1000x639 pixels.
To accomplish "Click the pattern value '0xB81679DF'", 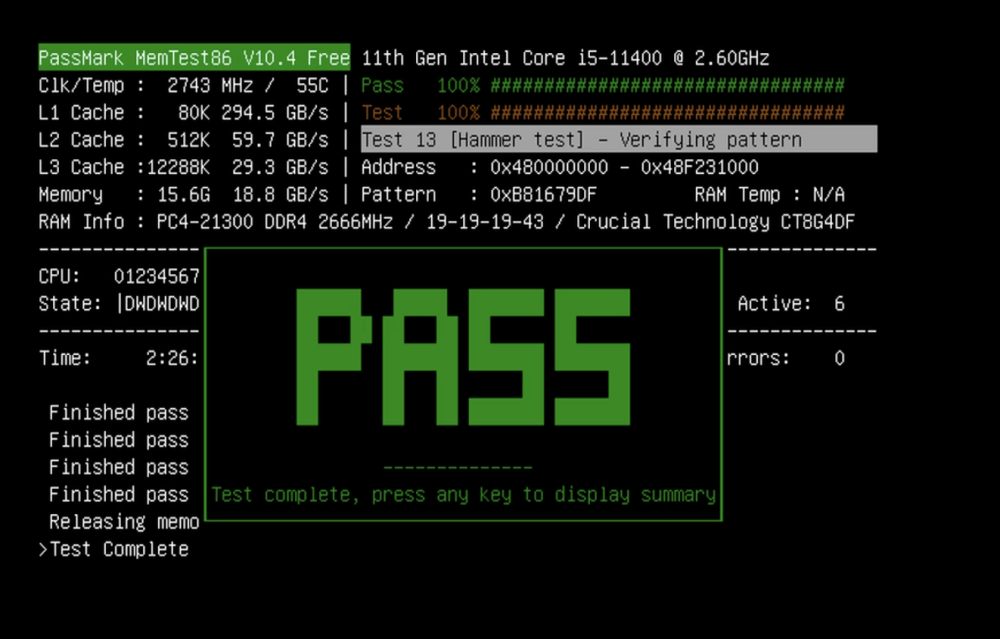I will (543, 195).
